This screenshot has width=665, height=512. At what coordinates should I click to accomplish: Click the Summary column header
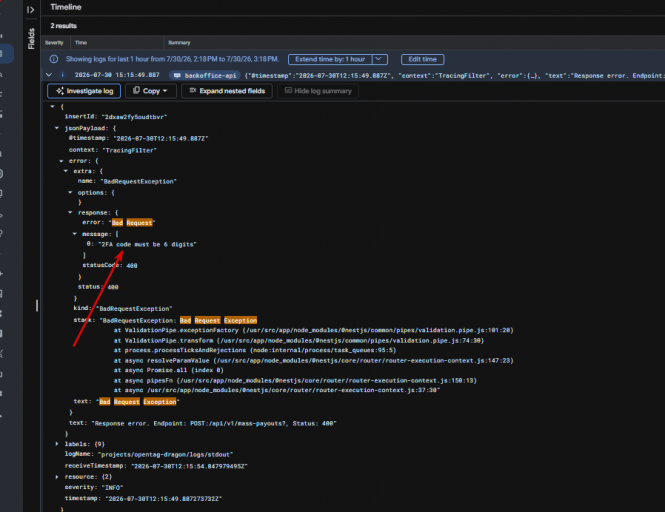tap(179, 42)
